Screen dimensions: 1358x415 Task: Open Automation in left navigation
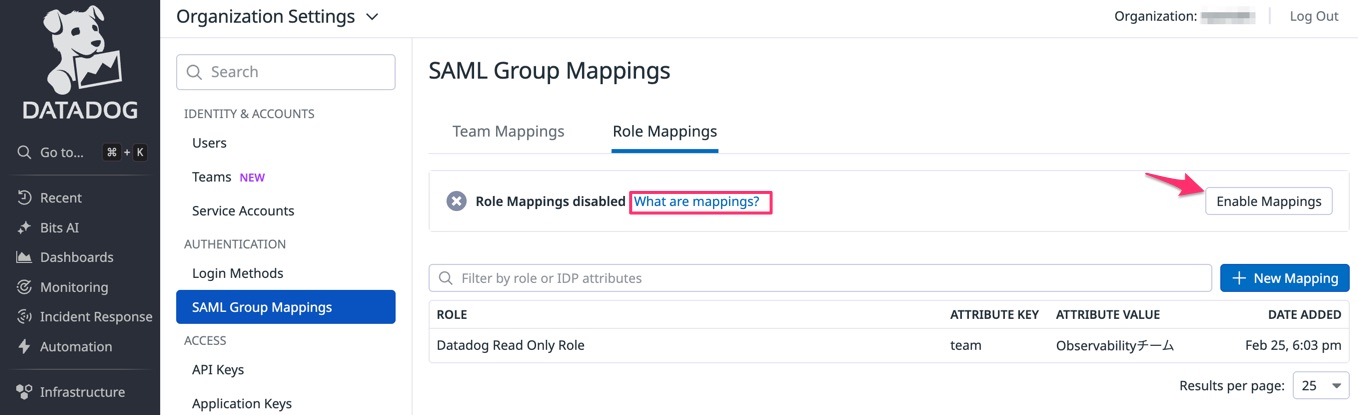coord(76,347)
